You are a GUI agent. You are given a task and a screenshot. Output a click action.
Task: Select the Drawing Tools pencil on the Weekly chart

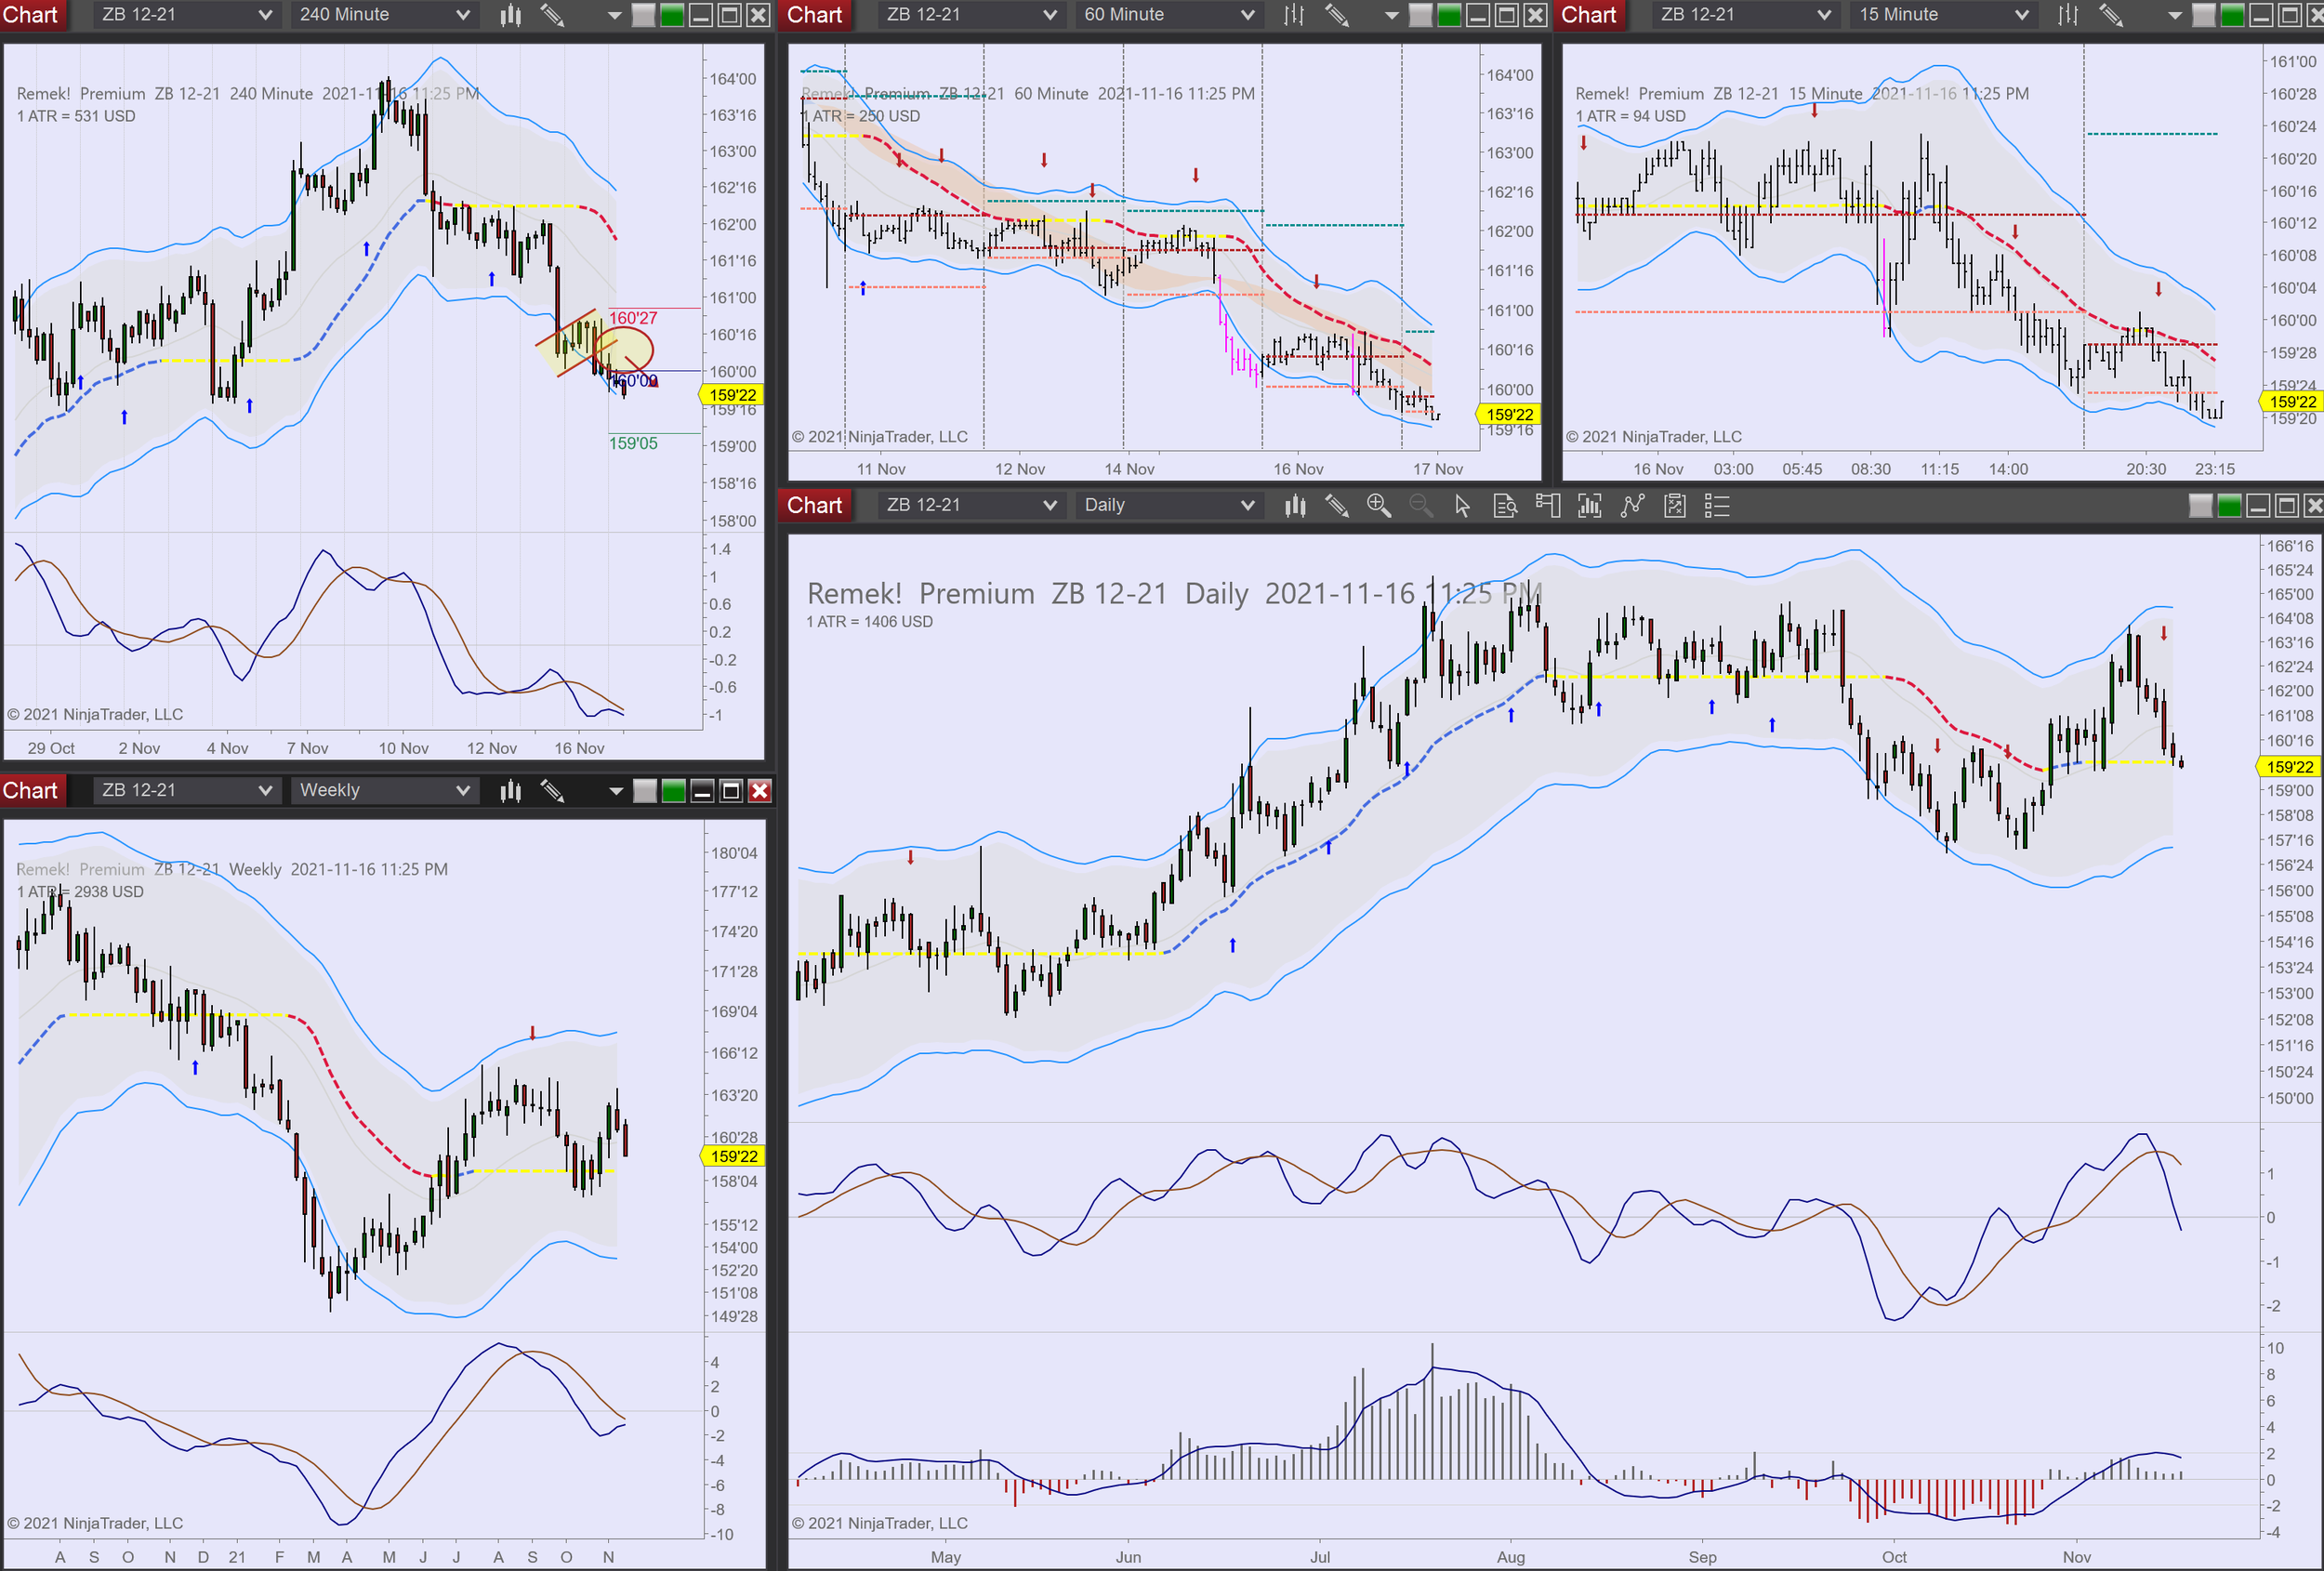click(553, 790)
